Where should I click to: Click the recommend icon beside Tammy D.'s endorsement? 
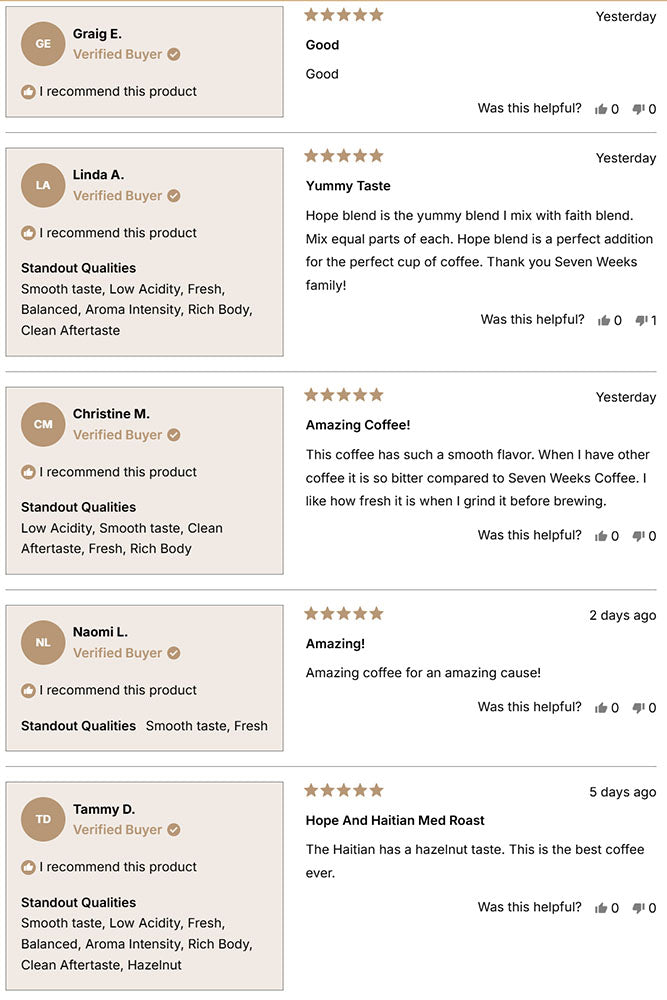point(29,866)
